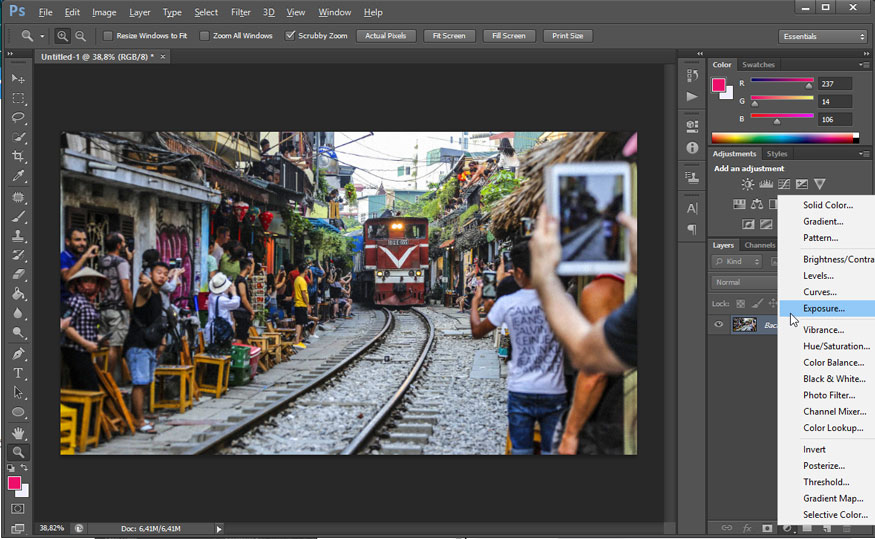The image size is (875, 539).
Task: Select the Crop tool
Action: (x=18, y=157)
